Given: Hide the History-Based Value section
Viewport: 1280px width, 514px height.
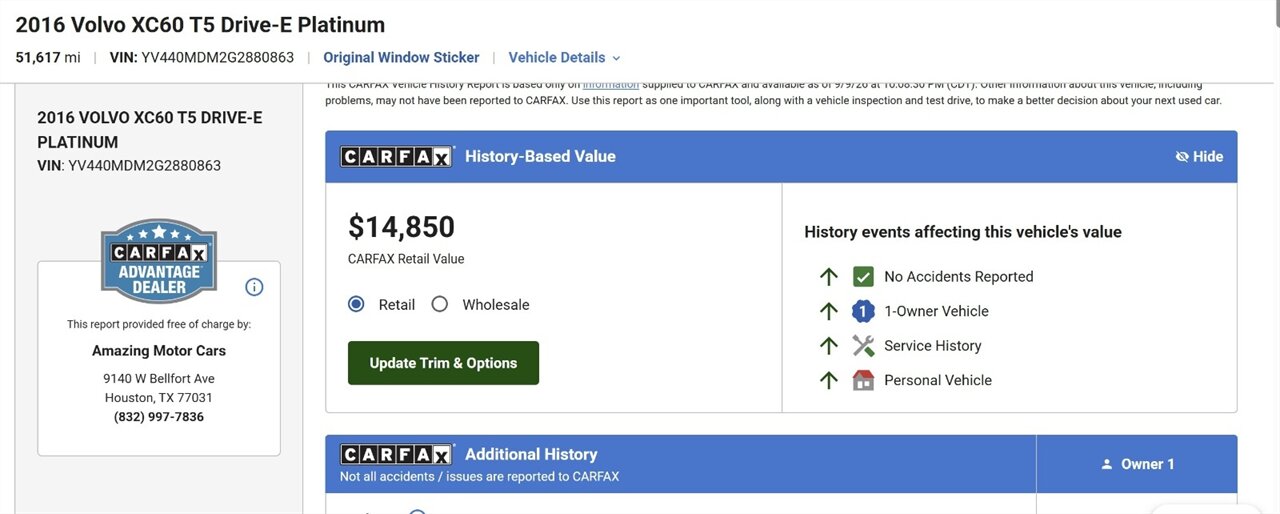Looking at the screenshot, I should 1199,156.
